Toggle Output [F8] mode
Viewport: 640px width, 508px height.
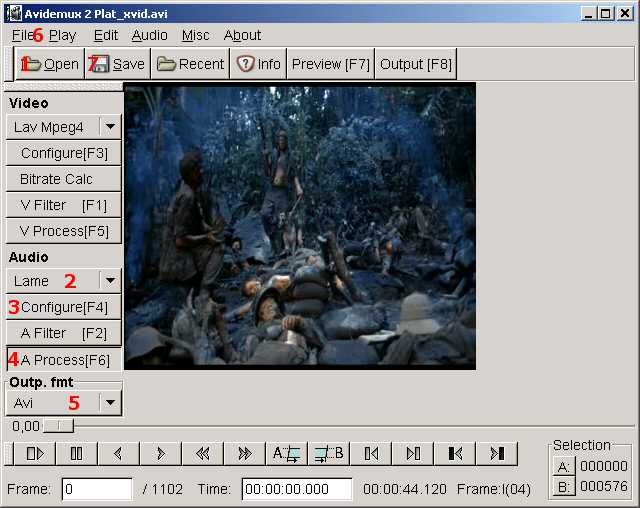pyautogui.click(x=416, y=64)
